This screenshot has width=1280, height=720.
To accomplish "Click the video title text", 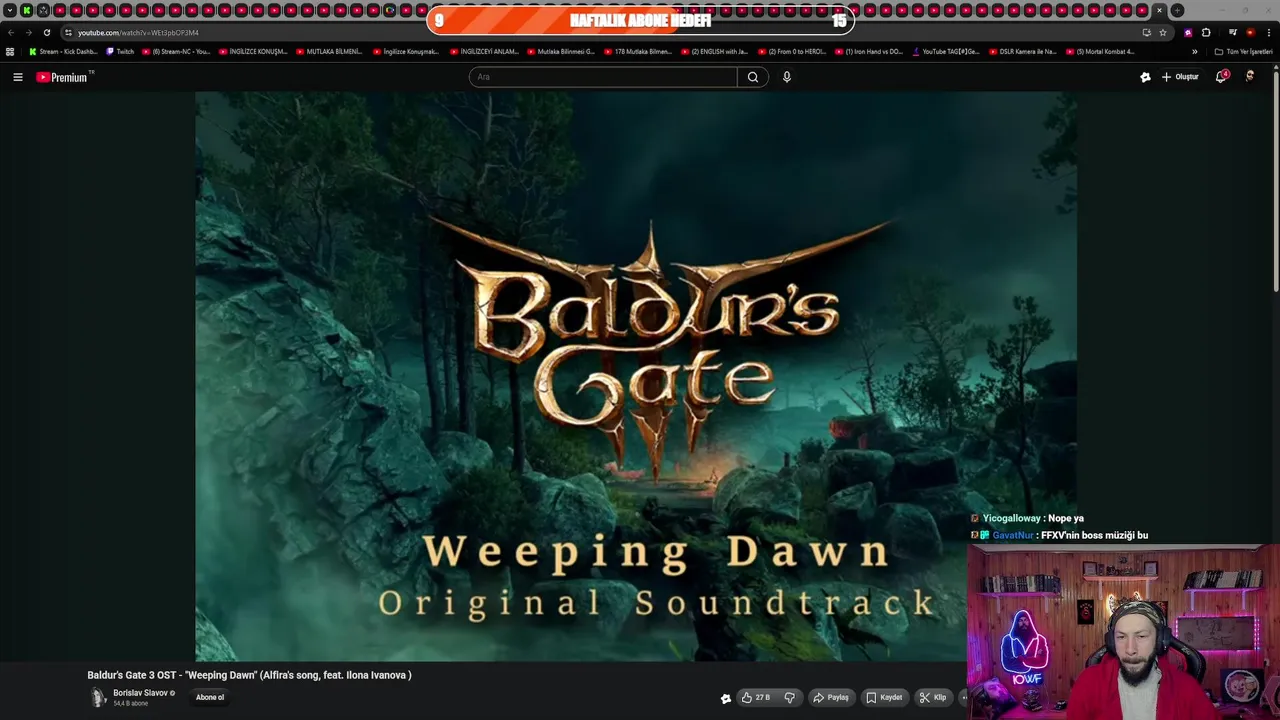I will 249,675.
